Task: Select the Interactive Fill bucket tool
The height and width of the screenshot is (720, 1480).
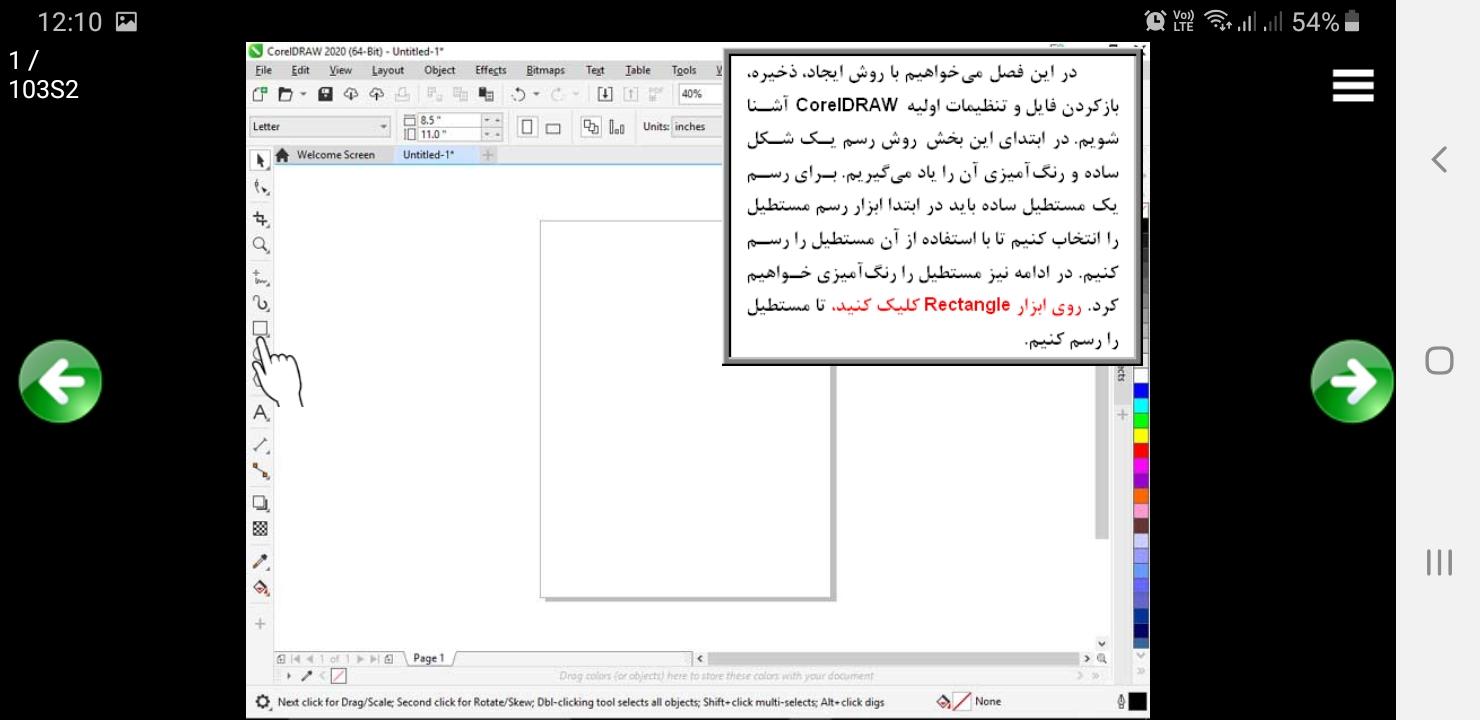Action: [x=260, y=589]
